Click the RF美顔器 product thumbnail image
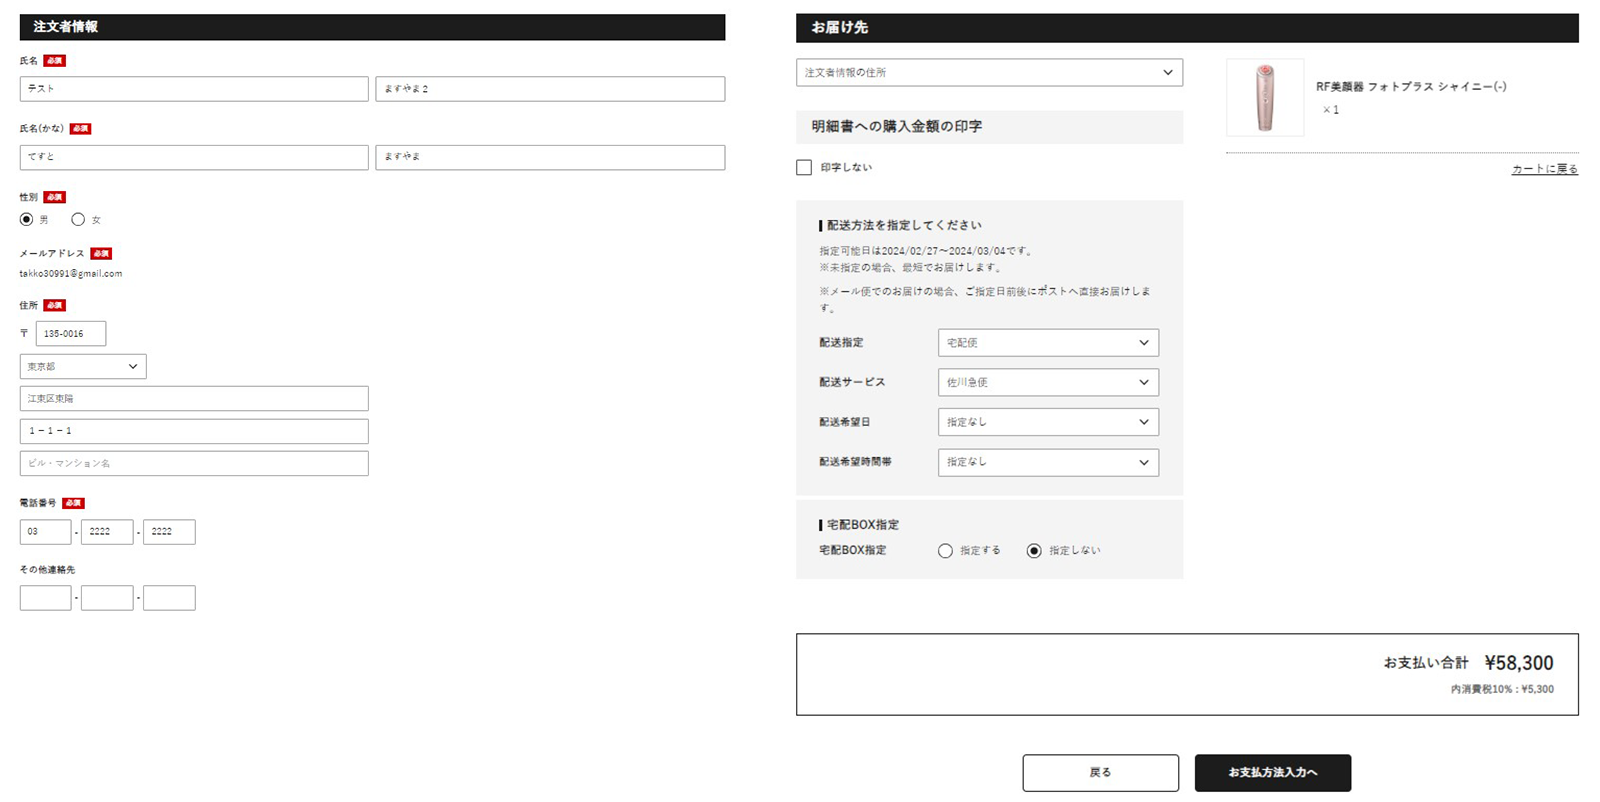The width and height of the screenshot is (1600, 802). click(x=1265, y=97)
